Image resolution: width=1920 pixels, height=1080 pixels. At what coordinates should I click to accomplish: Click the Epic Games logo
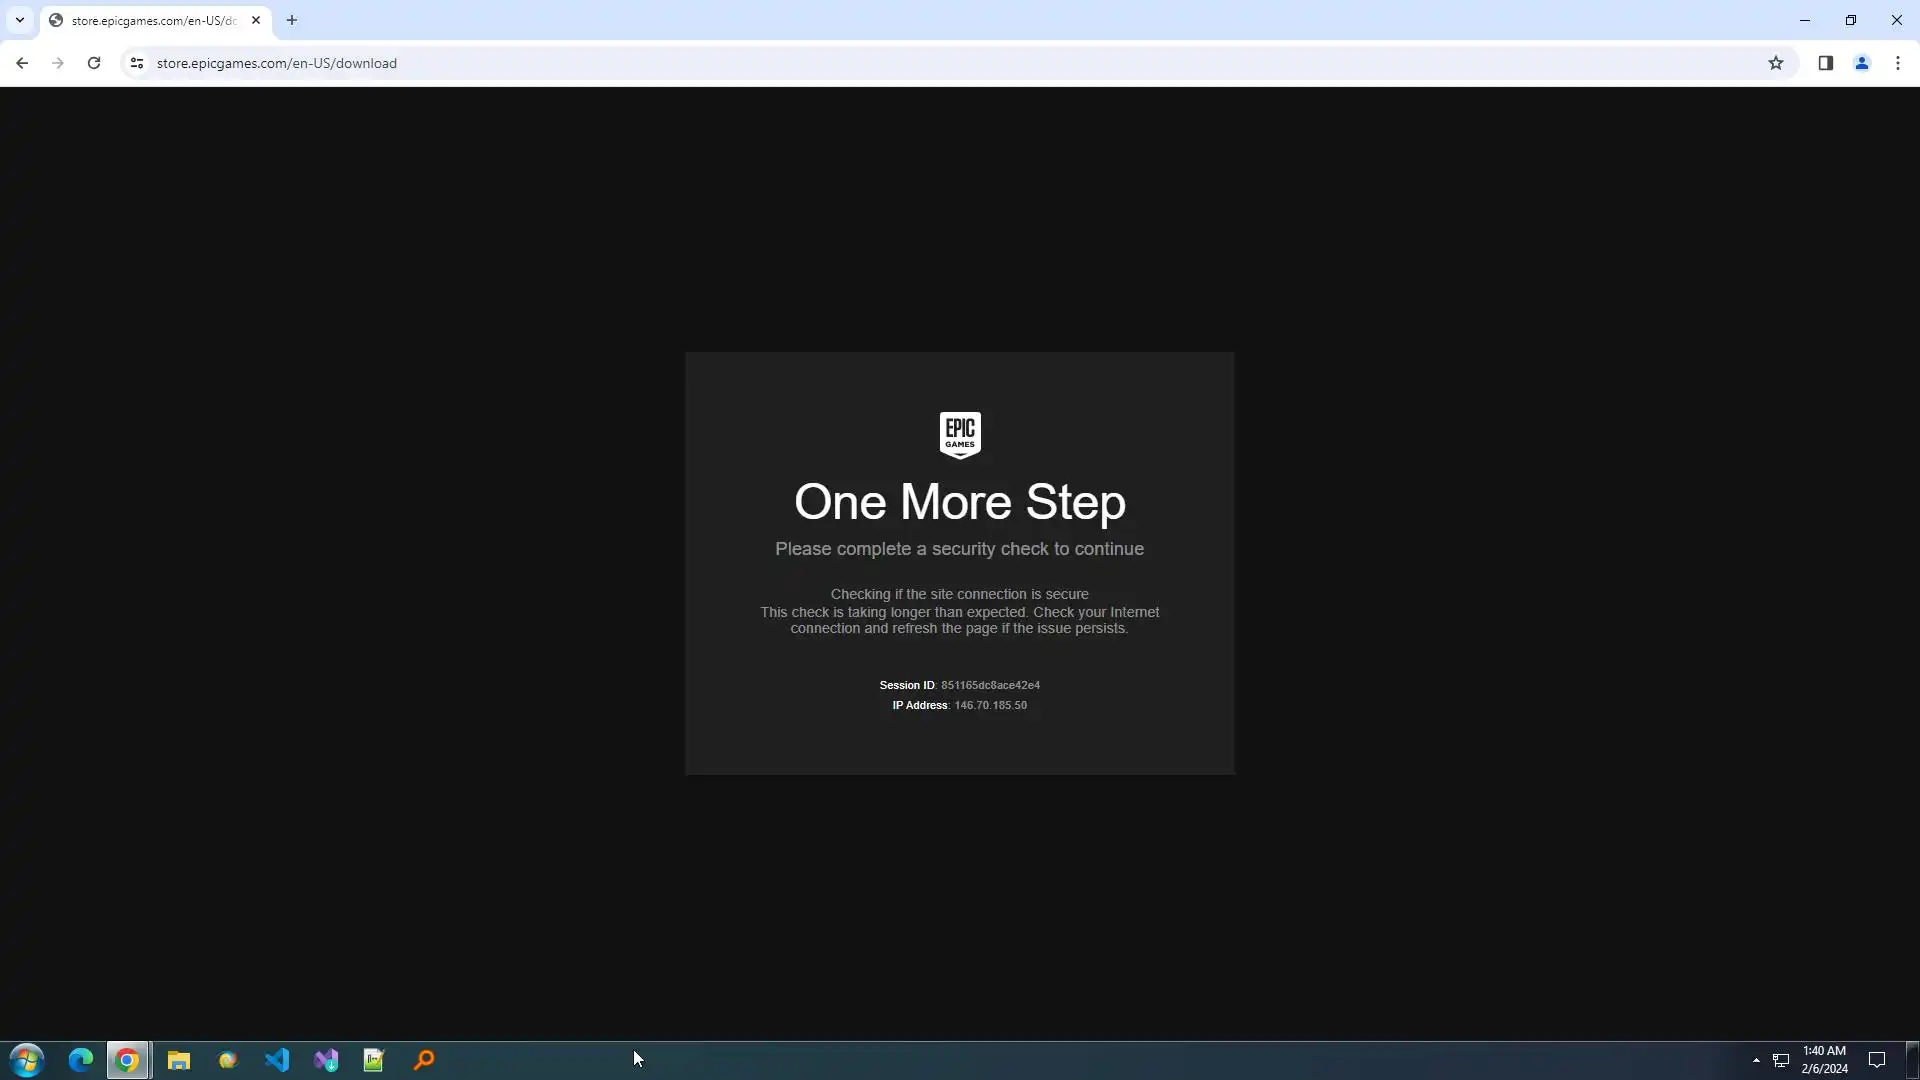click(x=960, y=435)
